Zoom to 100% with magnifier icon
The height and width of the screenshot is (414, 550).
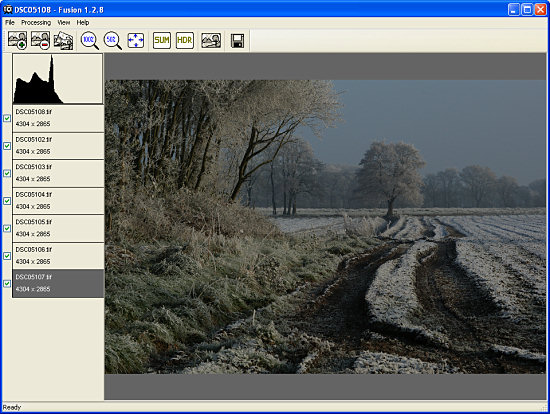pos(90,40)
